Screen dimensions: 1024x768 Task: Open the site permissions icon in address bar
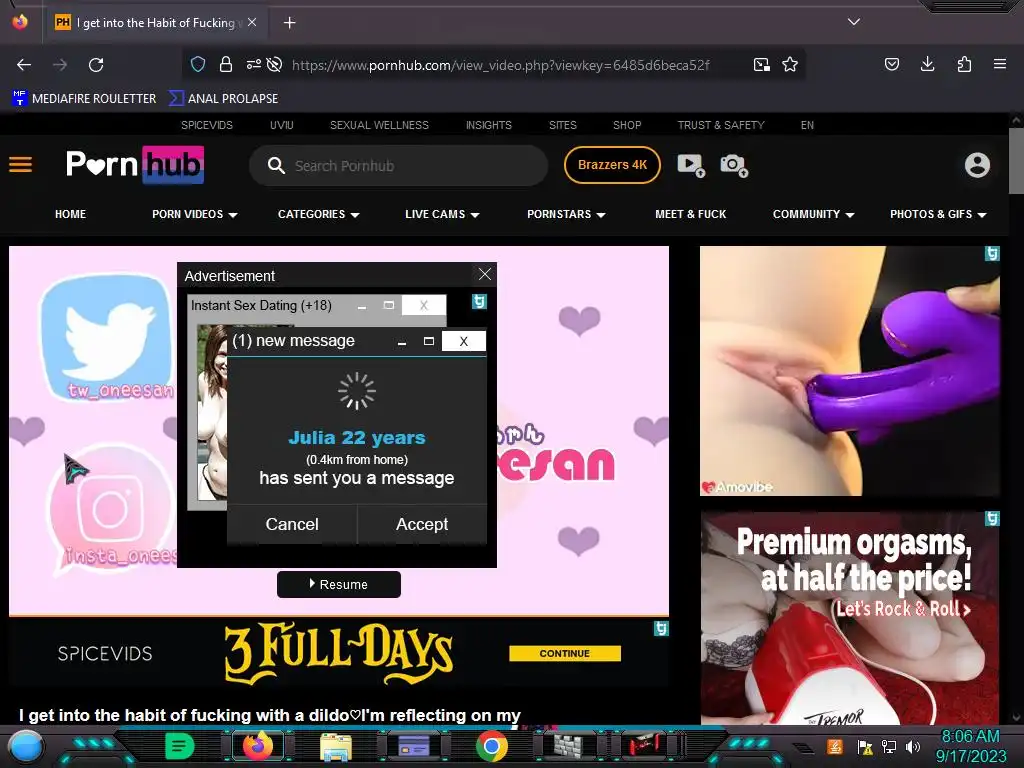253,64
